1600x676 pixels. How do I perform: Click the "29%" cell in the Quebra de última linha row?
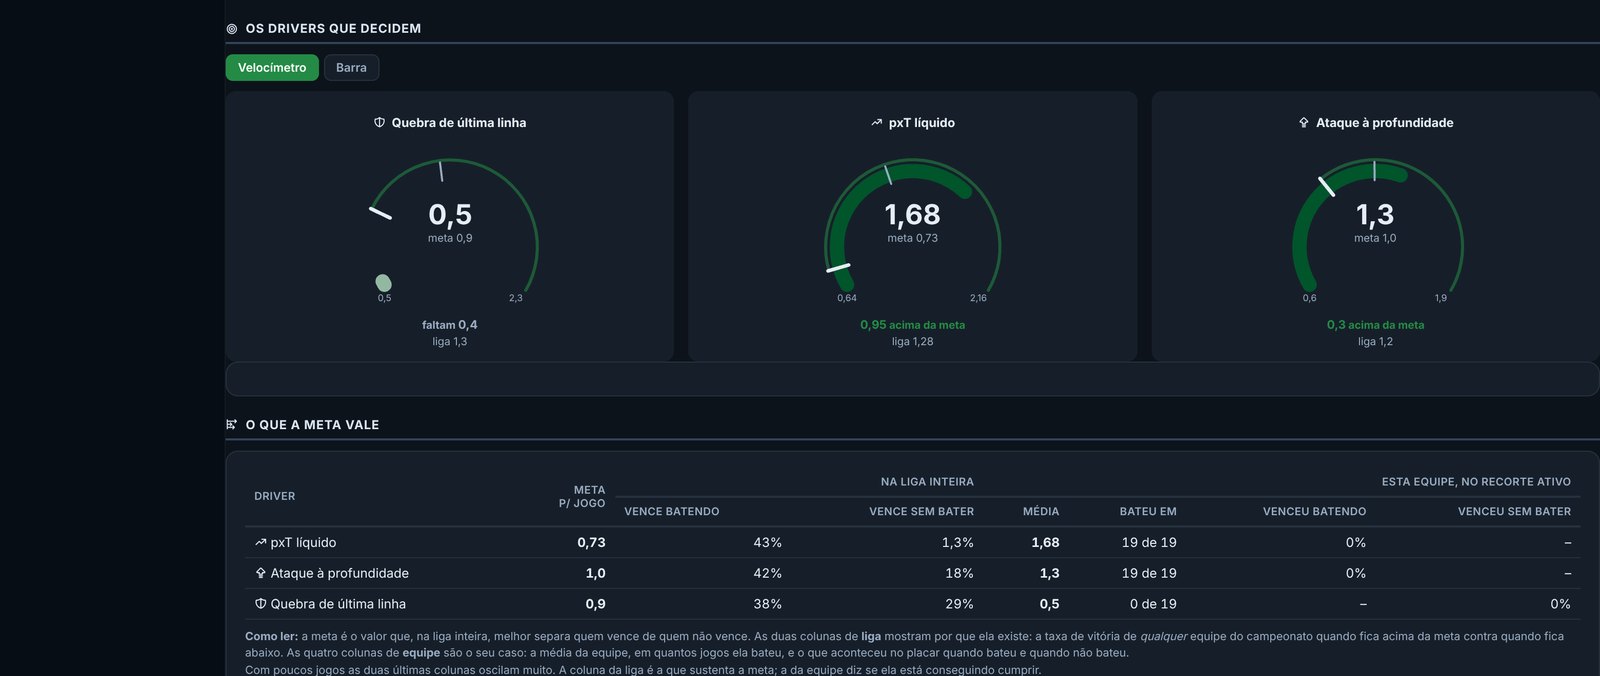(959, 604)
